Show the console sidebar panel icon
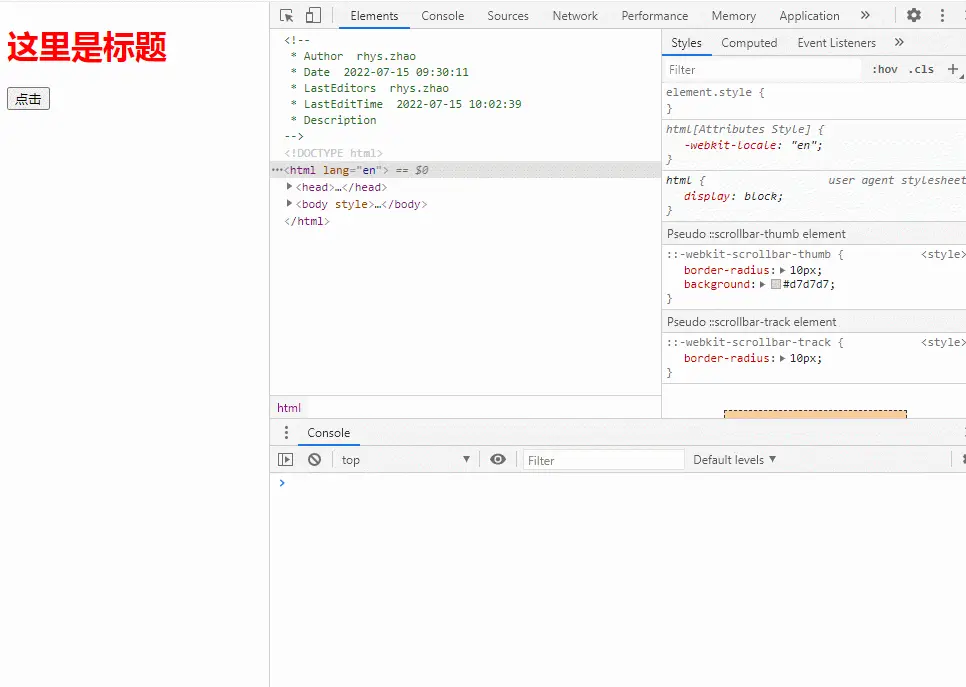Viewport: 966px width, 687px height. (x=286, y=460)
